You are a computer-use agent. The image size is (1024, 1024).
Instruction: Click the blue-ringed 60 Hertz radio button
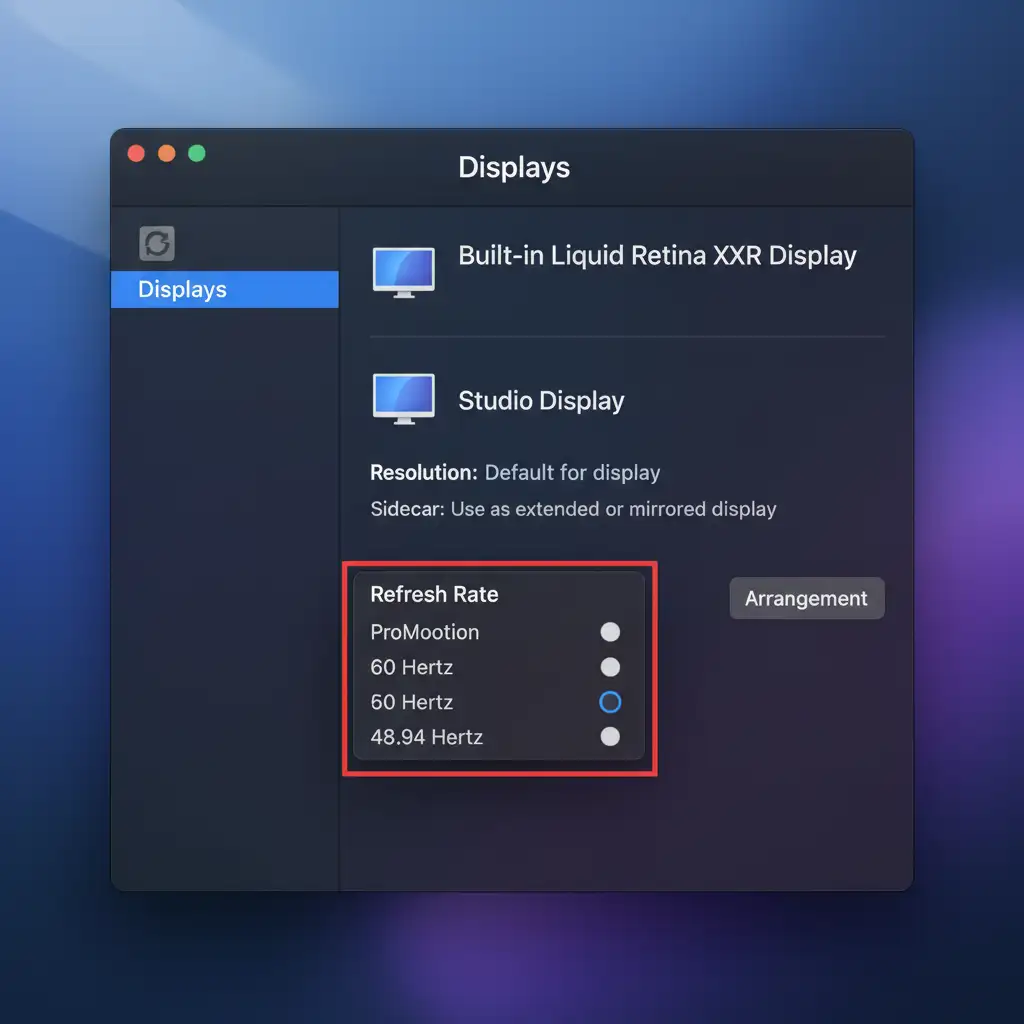609,702
